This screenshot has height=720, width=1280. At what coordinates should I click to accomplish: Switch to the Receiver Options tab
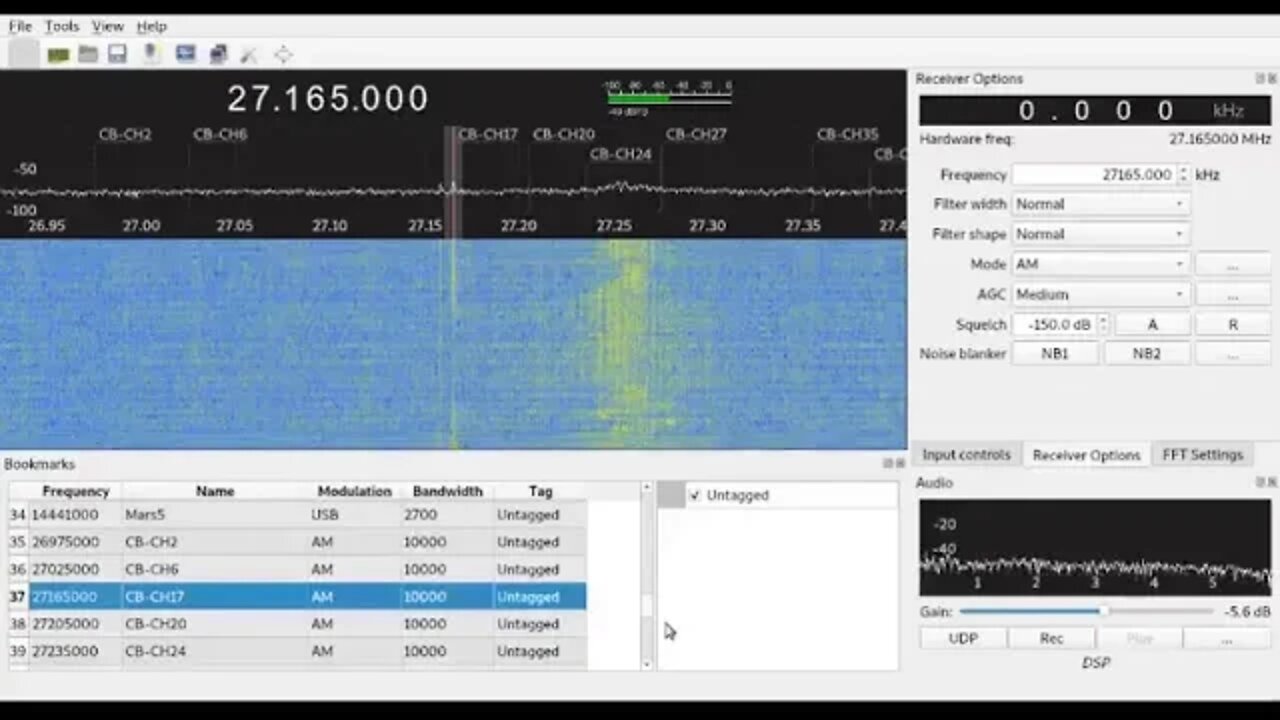click(1086, 454)
